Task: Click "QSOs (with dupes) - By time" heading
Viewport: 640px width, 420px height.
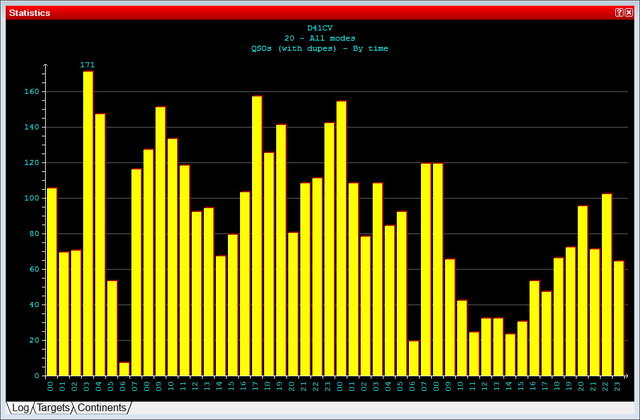Action: click(320, 48)
